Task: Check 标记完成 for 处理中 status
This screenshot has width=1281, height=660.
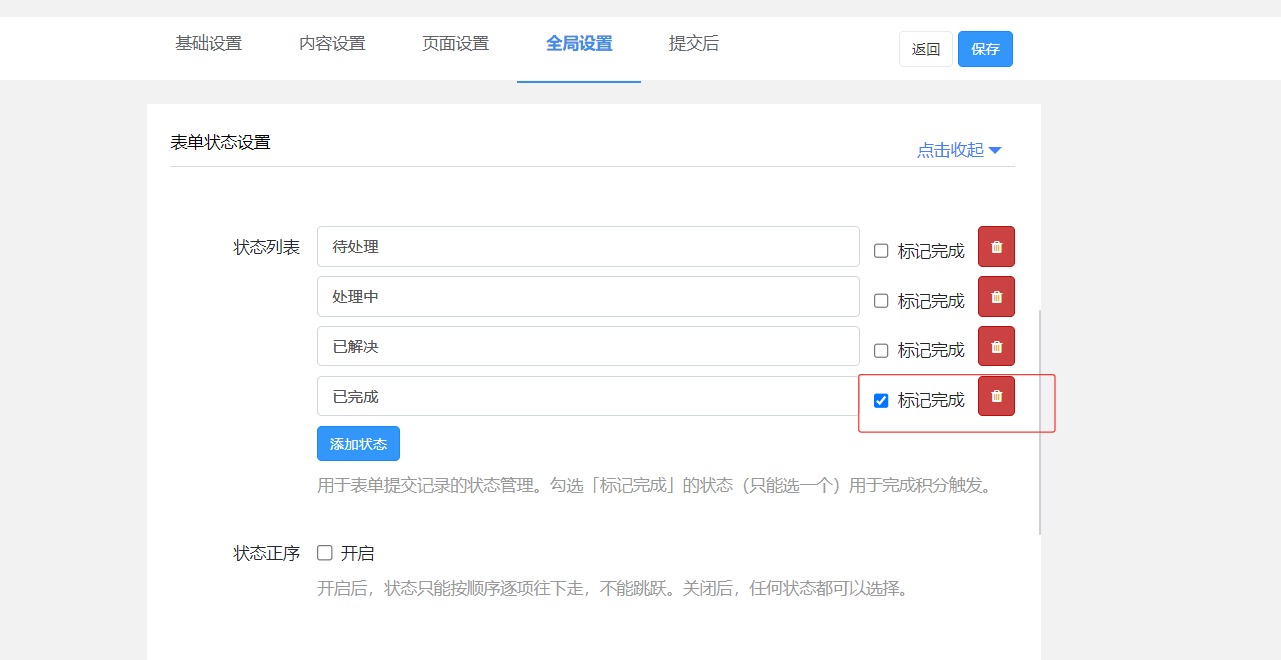Action: point(881,301)
